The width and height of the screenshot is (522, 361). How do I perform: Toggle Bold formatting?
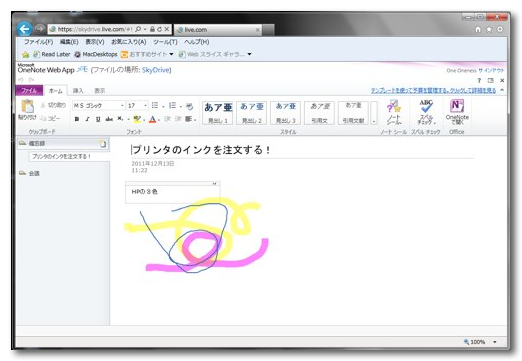click(77, 119)
